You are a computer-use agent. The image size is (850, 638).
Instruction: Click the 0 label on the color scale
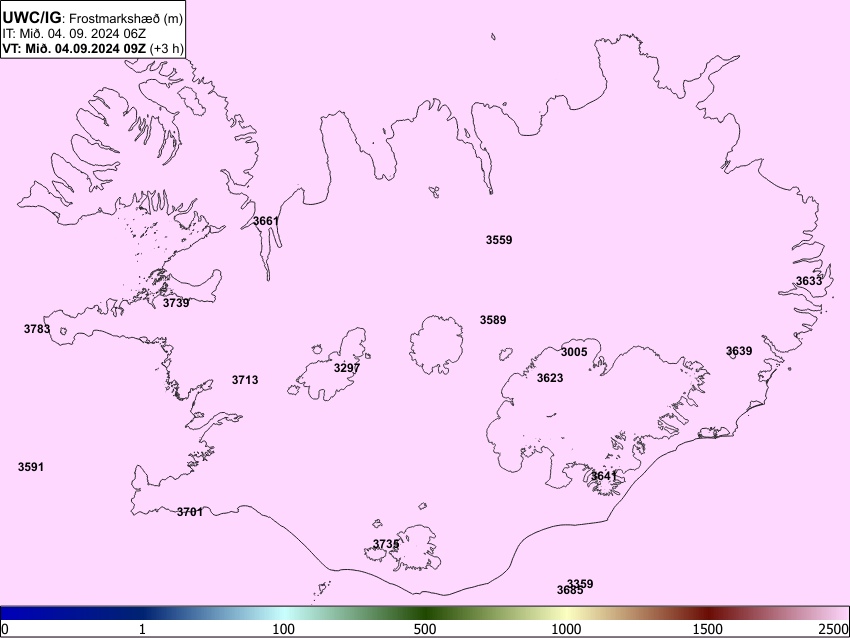(5, 629)
